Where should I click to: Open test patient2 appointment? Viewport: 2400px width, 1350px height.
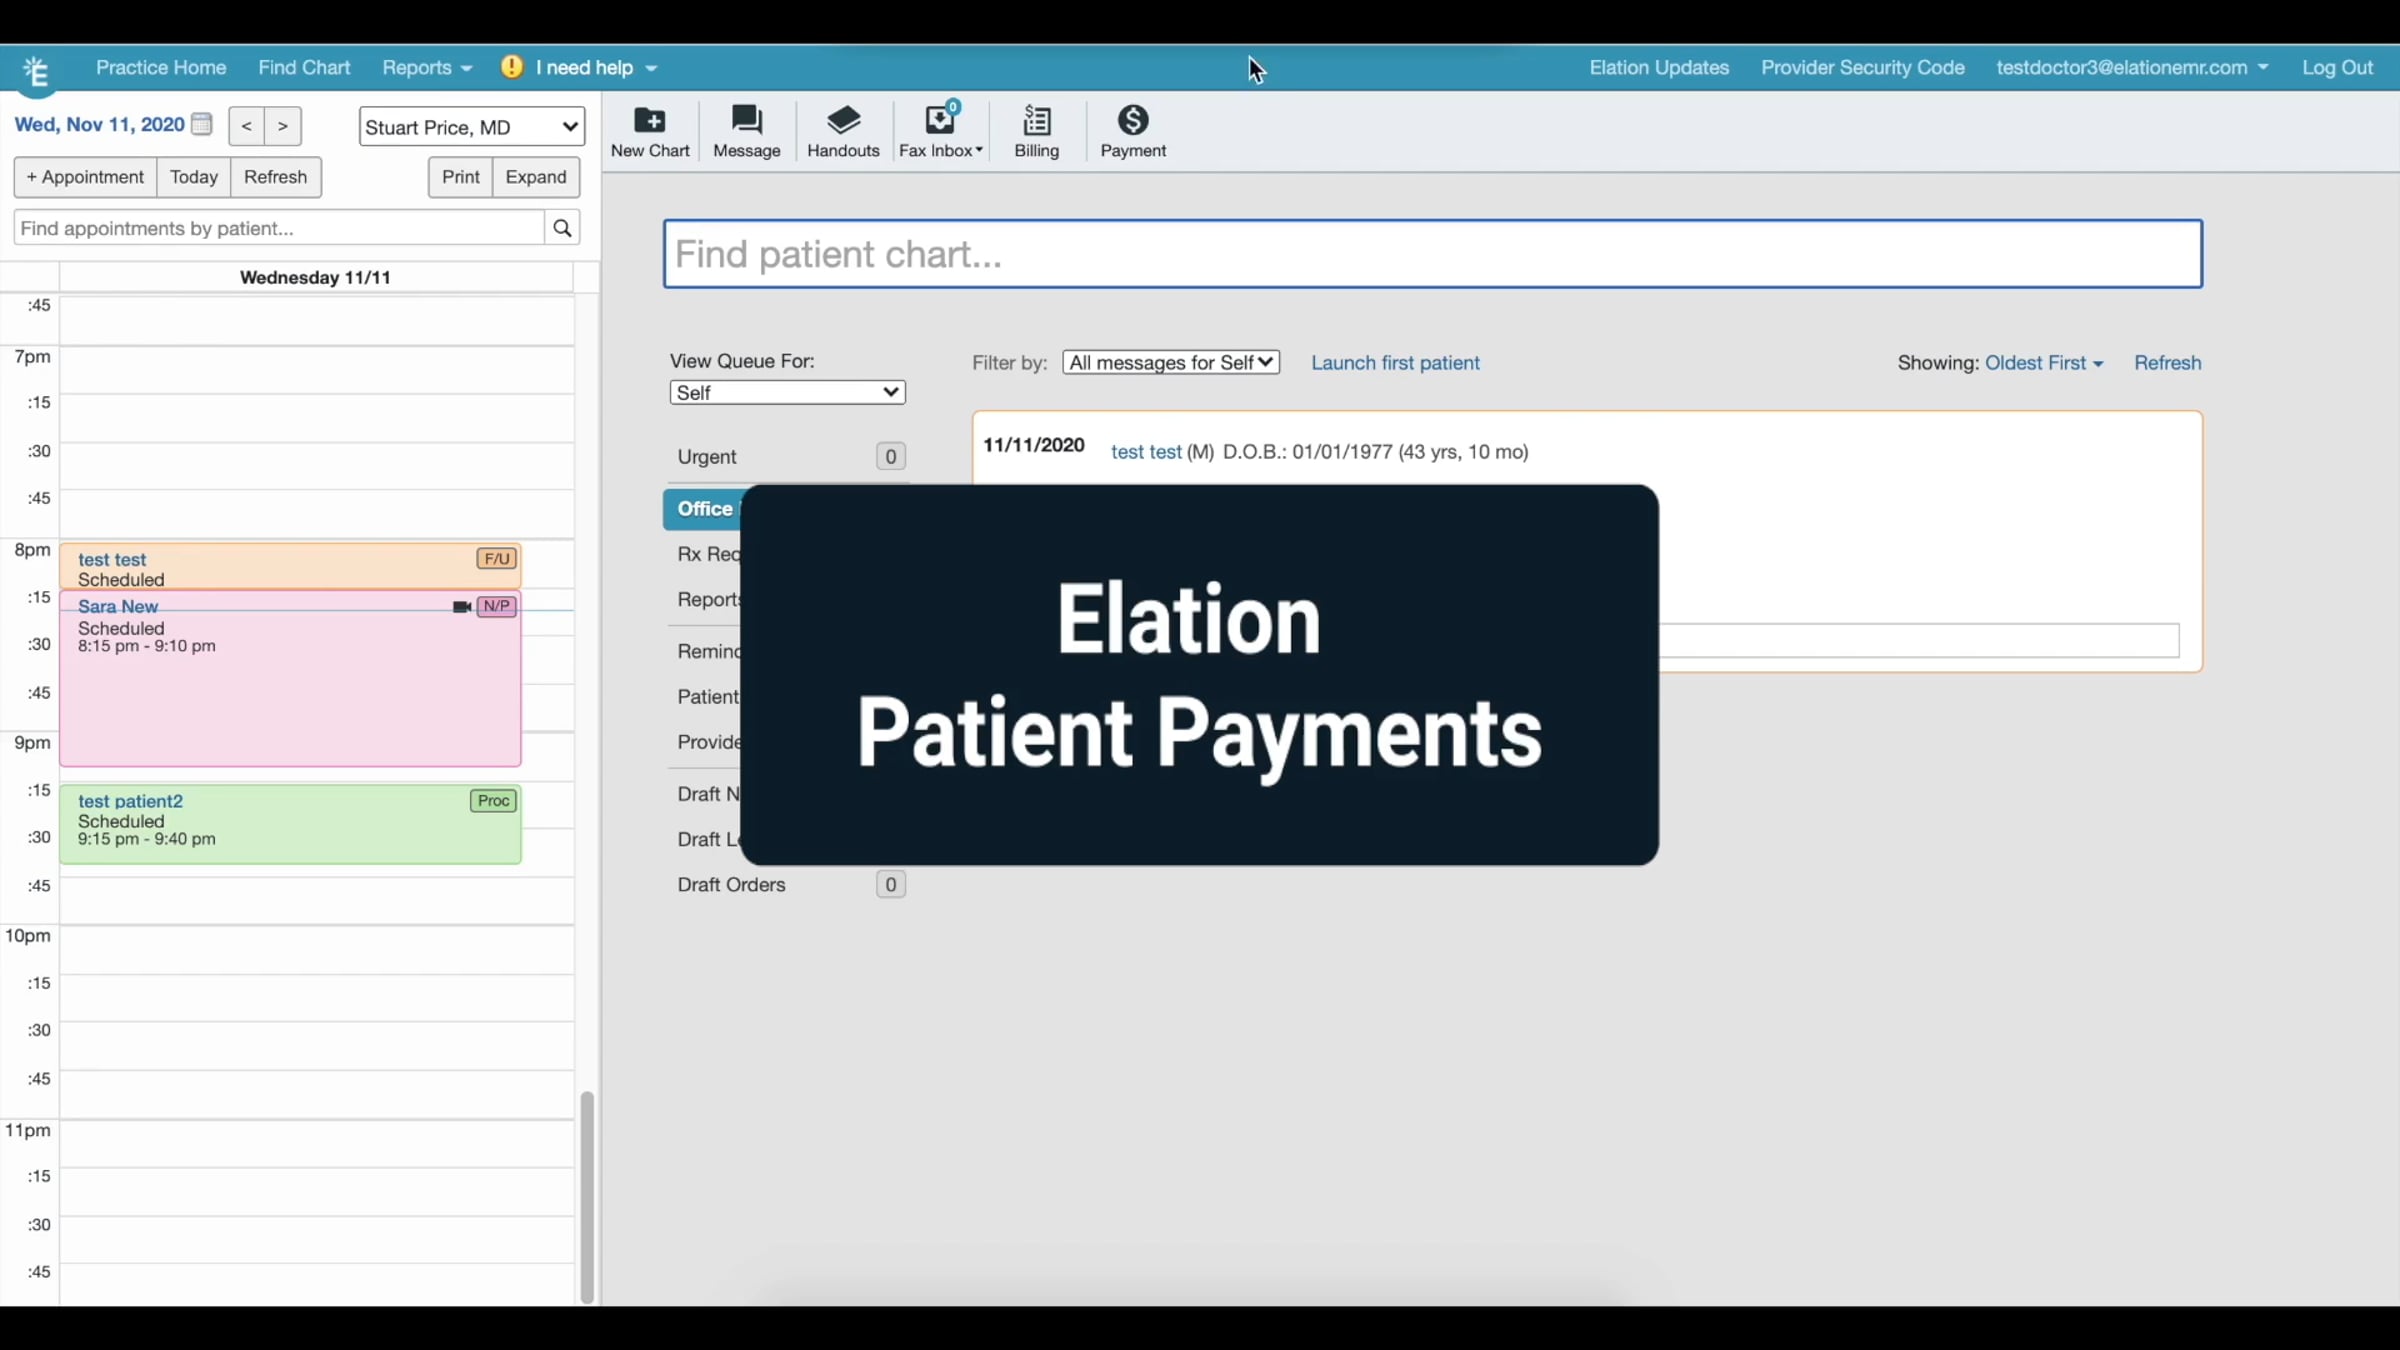(290, 824)
